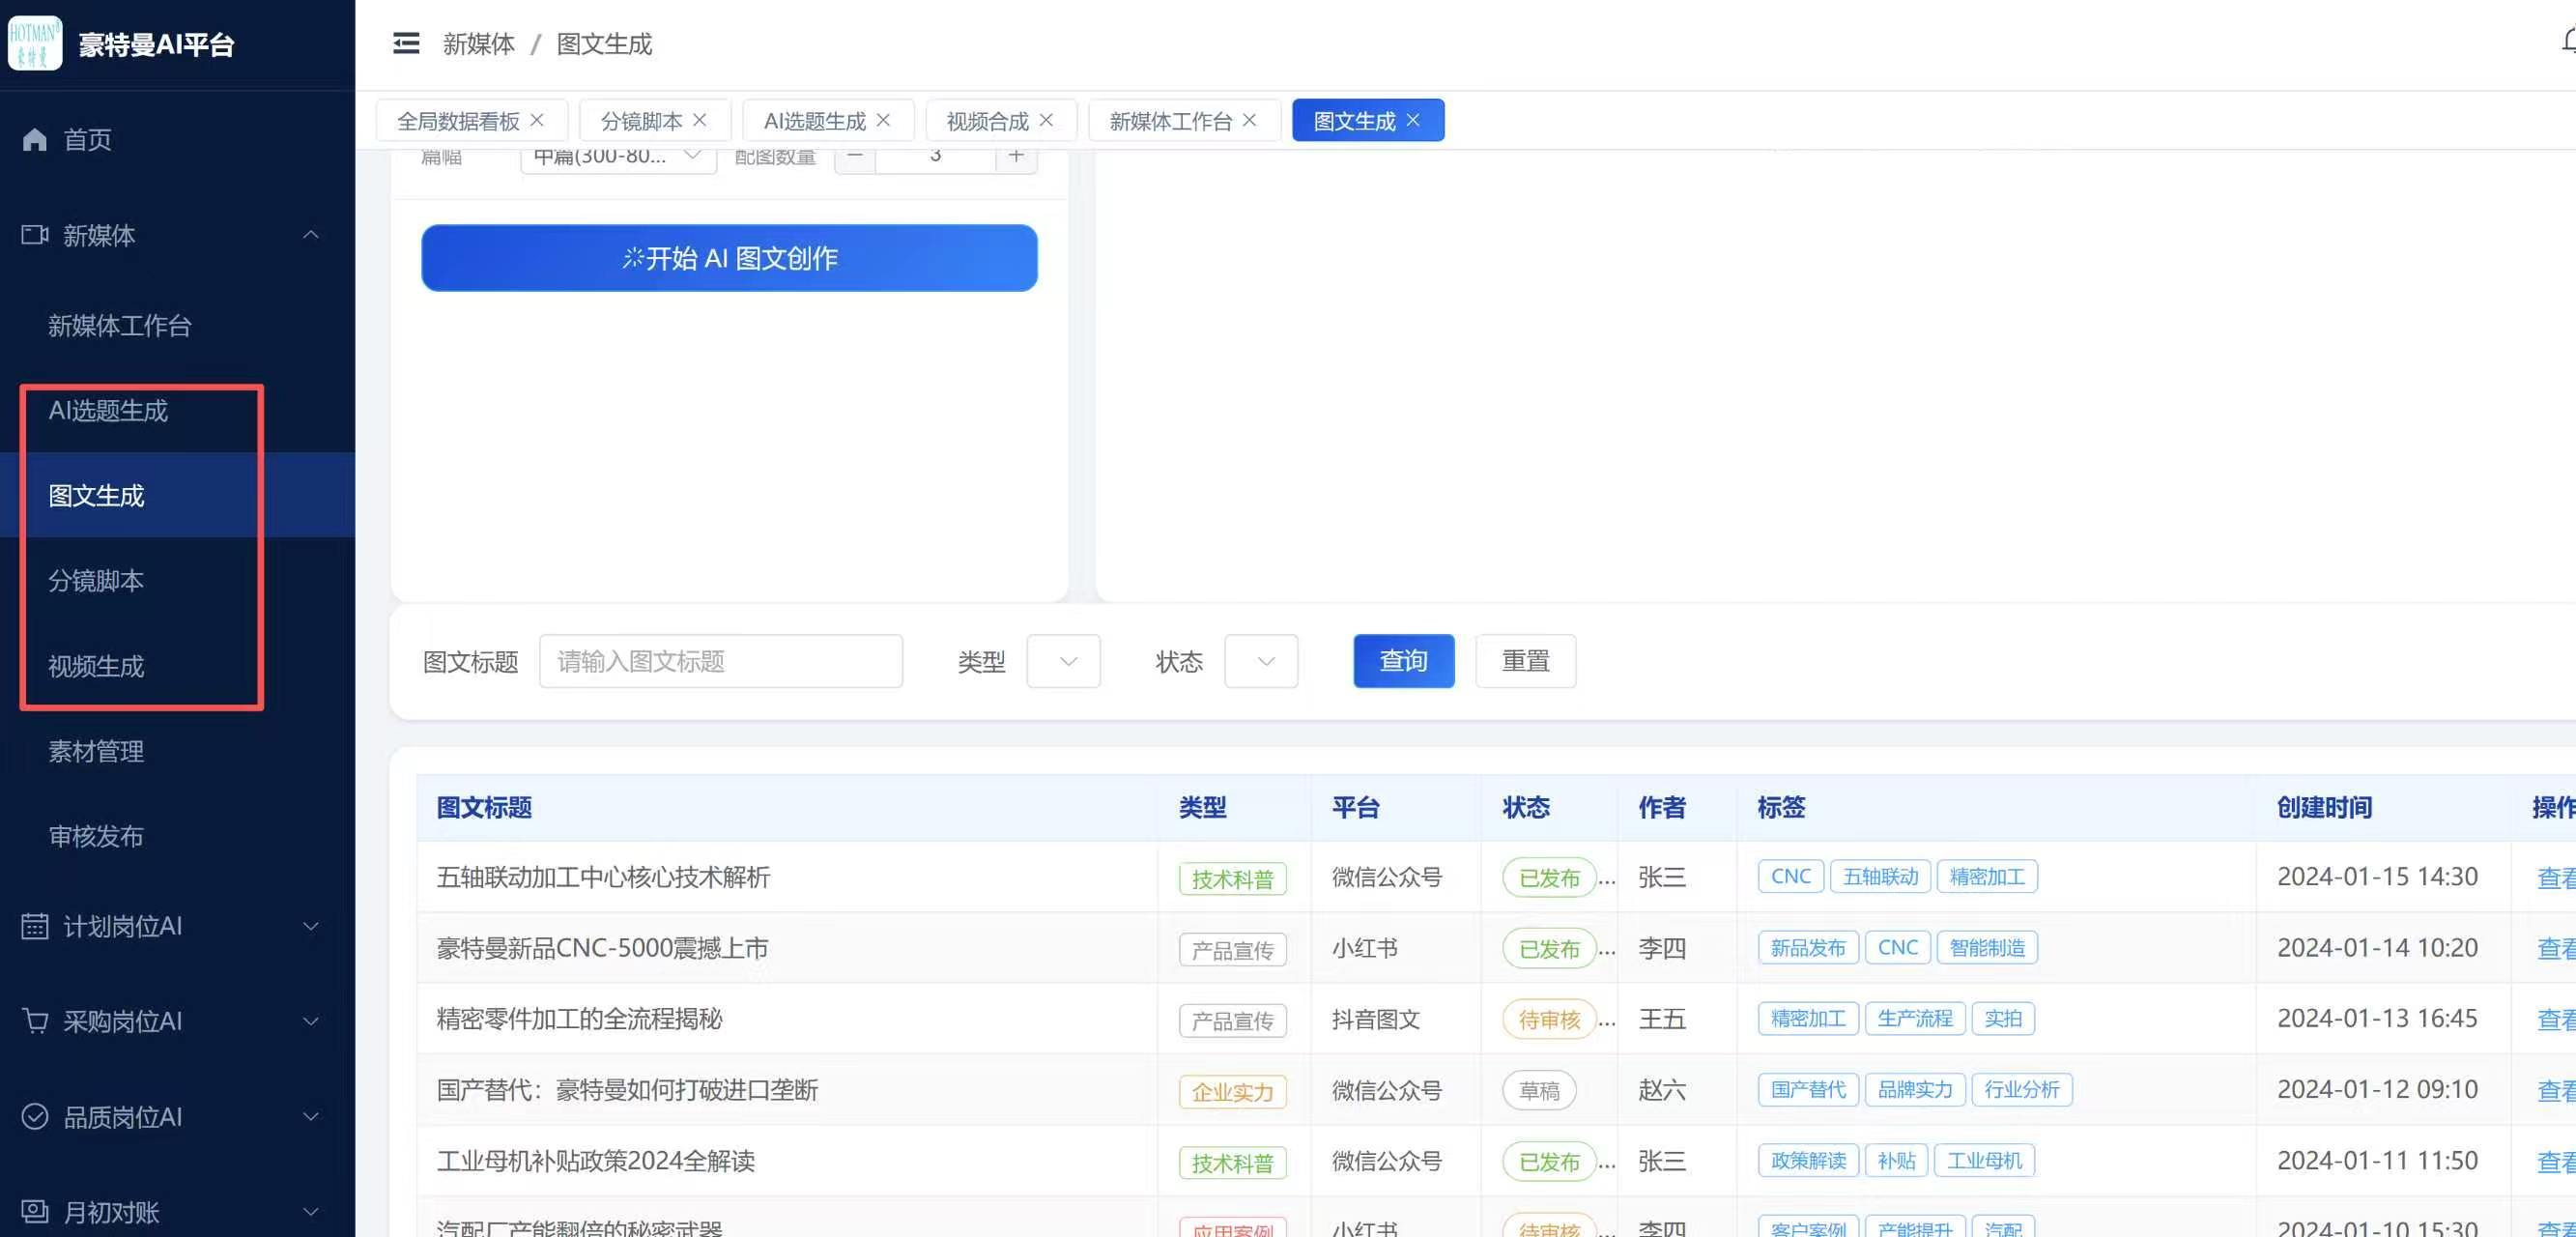This screenshot has width=2576, height=1237.
Task: Close the 视频合成 tab
Action: click(1046, 120)
